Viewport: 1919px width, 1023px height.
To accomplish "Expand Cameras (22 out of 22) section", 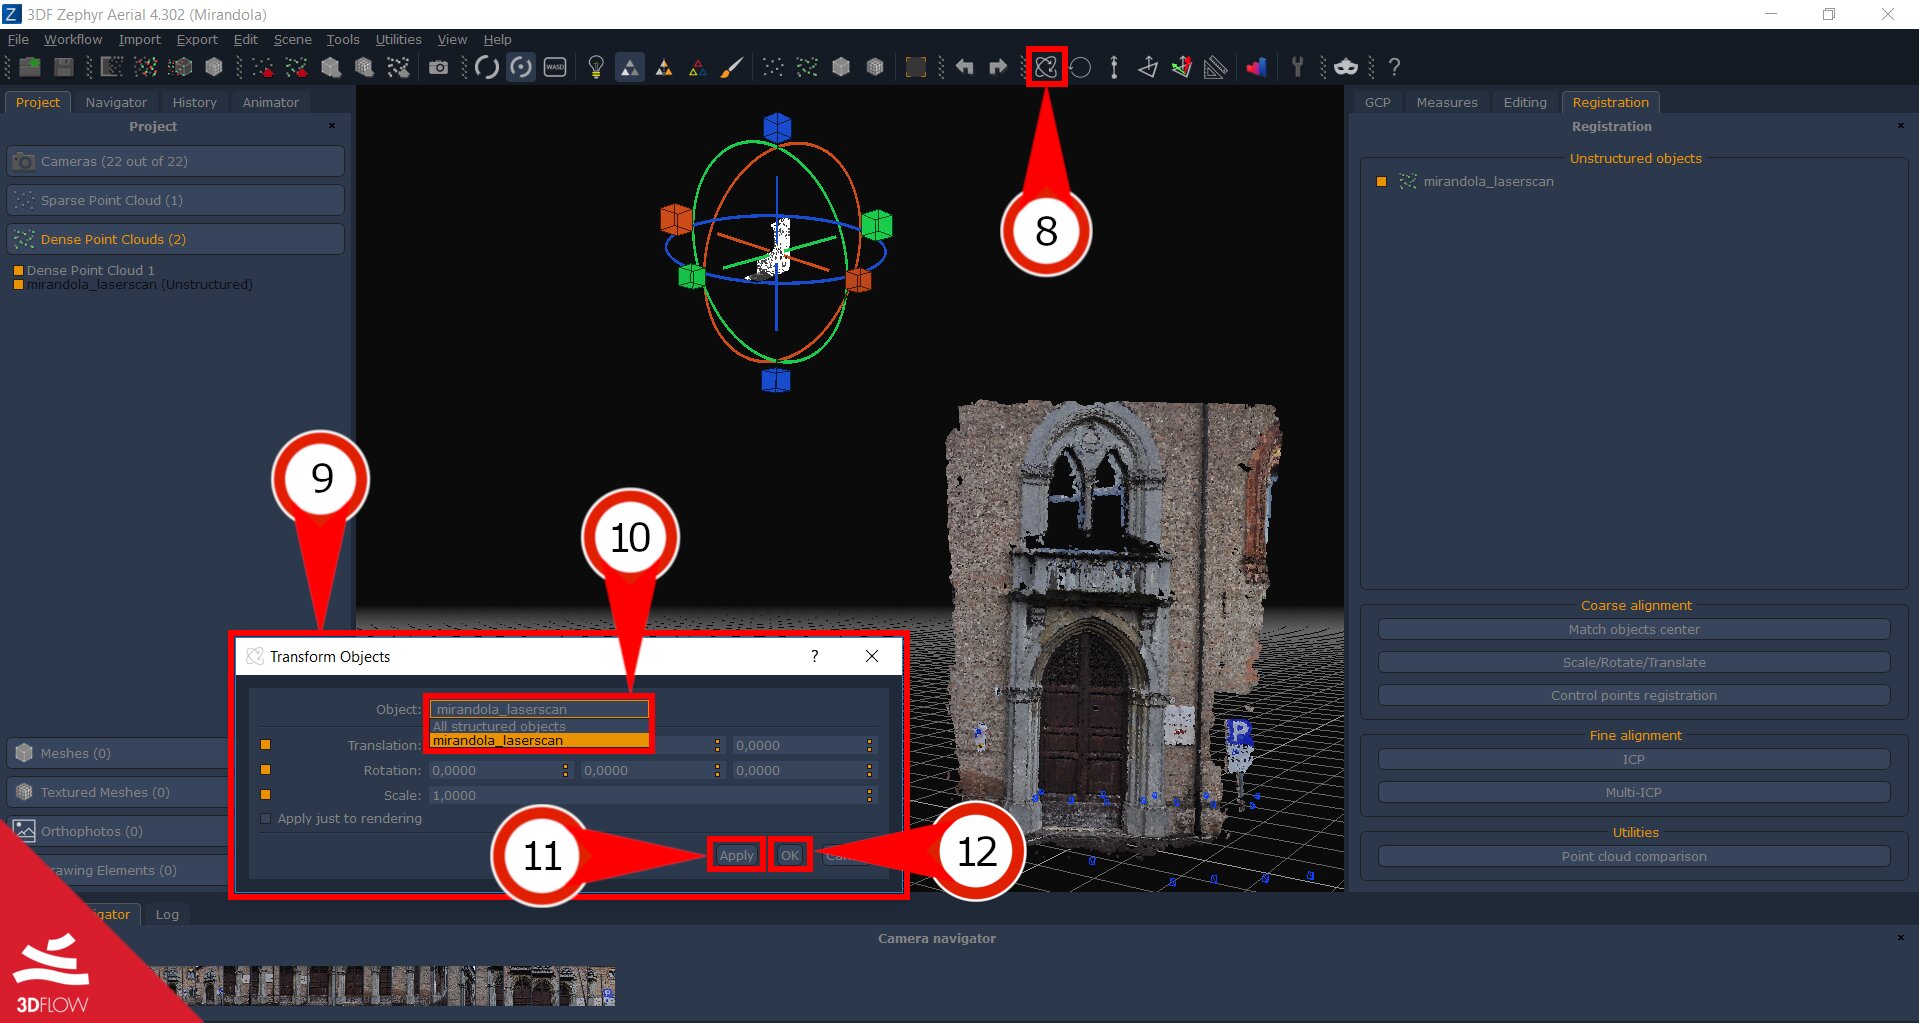I will [x=176, y=161].
